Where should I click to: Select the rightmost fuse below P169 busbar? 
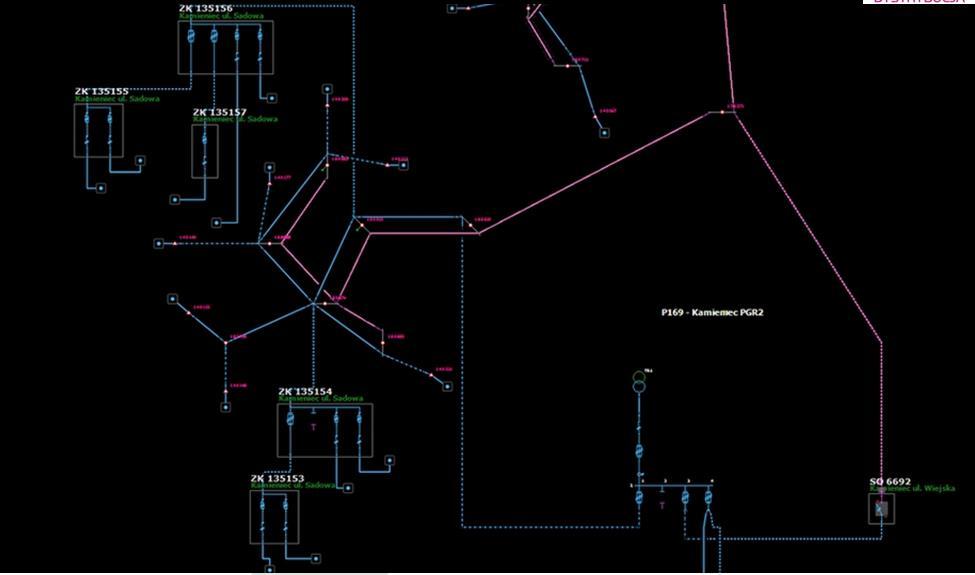(708, 497)
